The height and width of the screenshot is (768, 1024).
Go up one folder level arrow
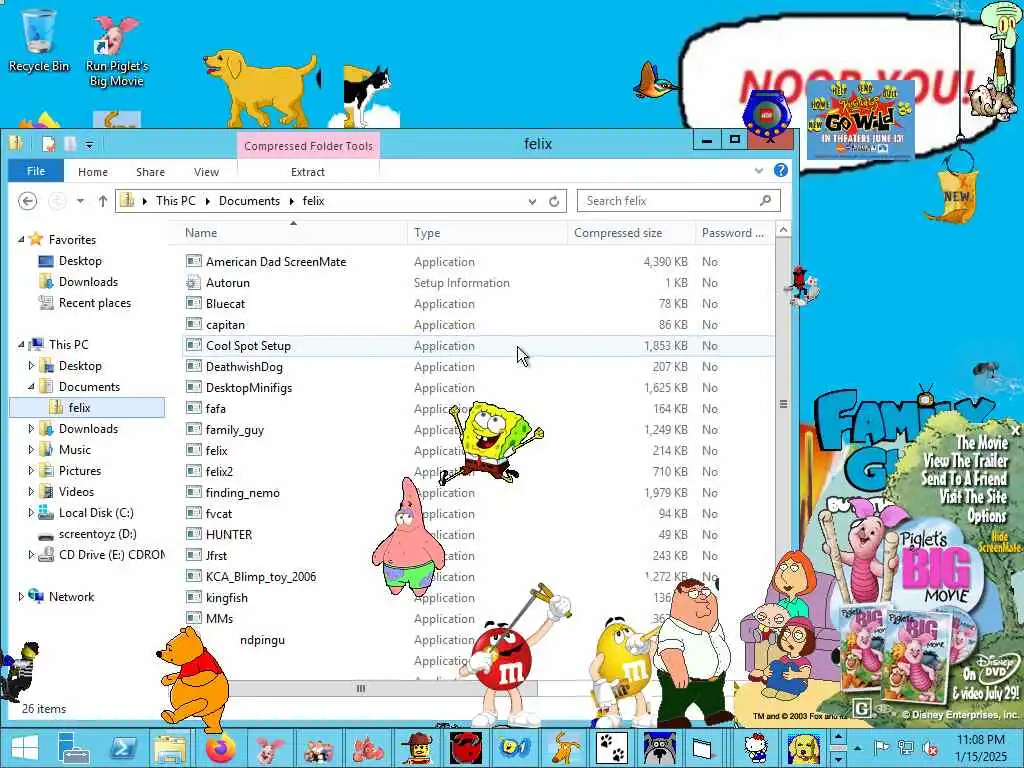tap(103, 201)
